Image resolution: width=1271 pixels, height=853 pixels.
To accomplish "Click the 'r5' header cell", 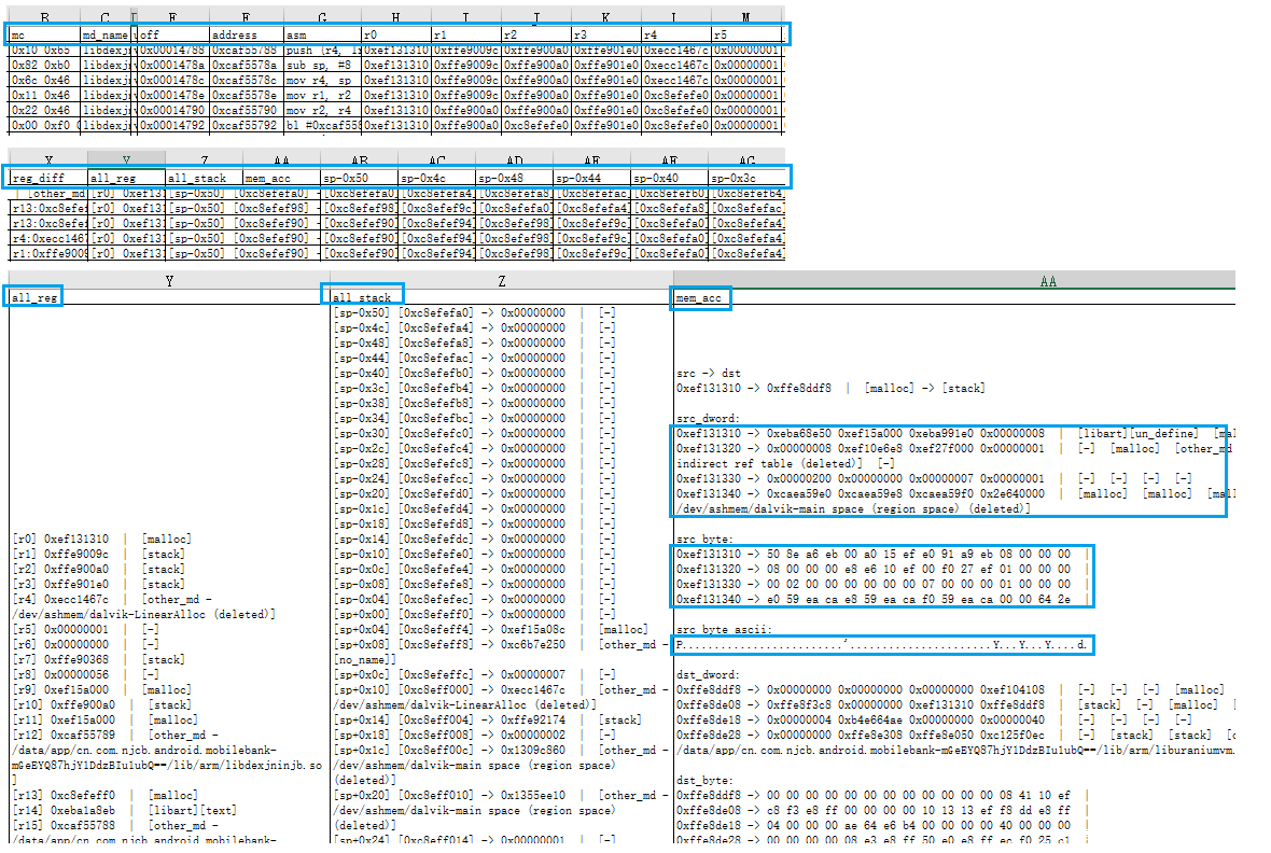I will pyautogui.click(x=746, y=35).
